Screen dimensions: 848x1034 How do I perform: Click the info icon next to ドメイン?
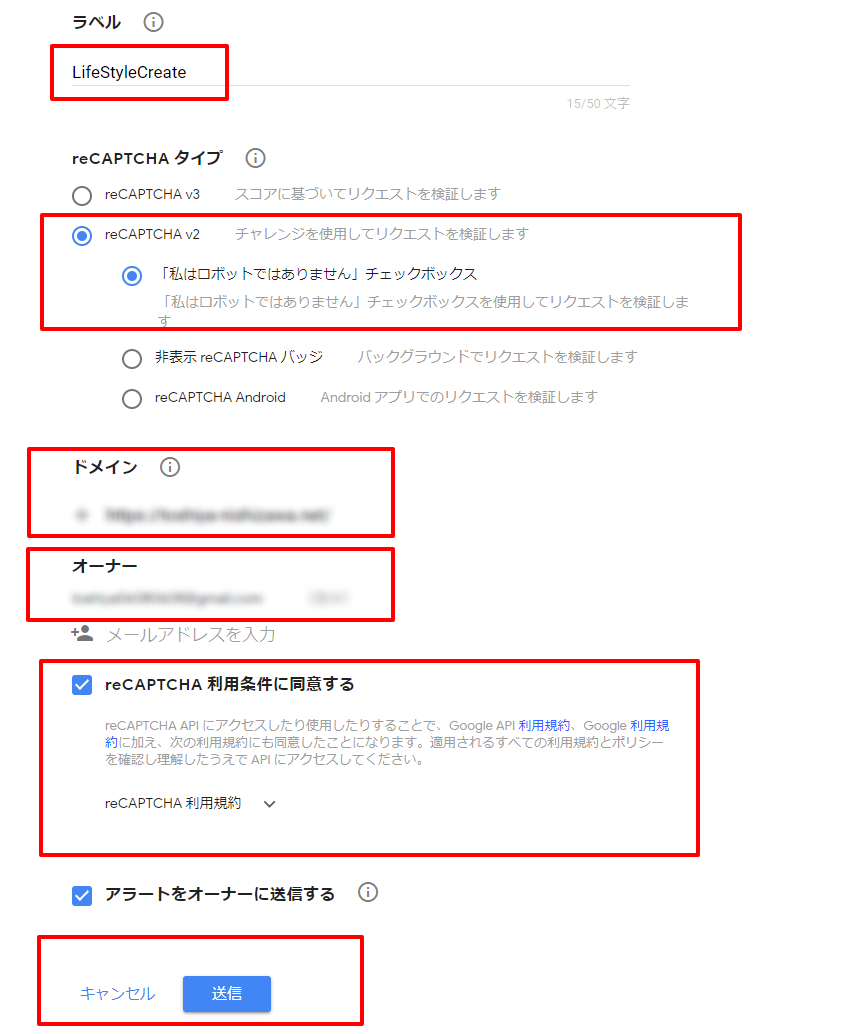click(169, 468)
